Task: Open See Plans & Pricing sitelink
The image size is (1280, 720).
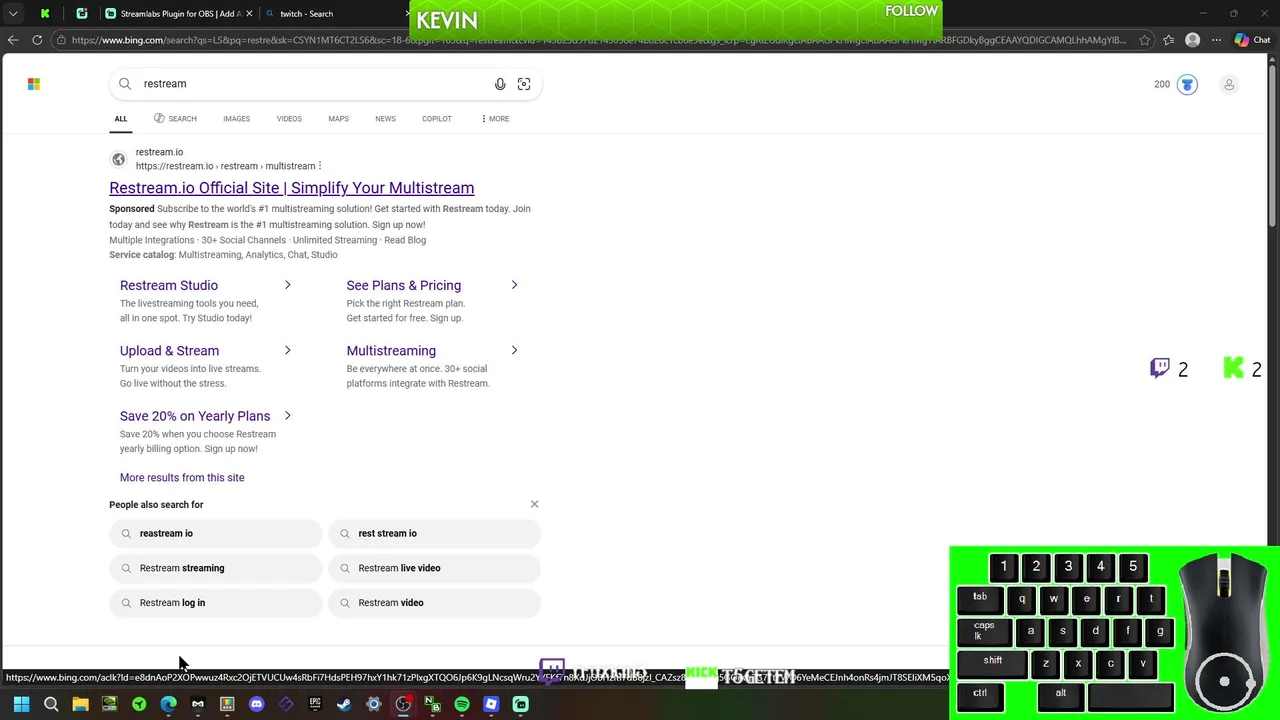Action: click(x=403, y=285)
